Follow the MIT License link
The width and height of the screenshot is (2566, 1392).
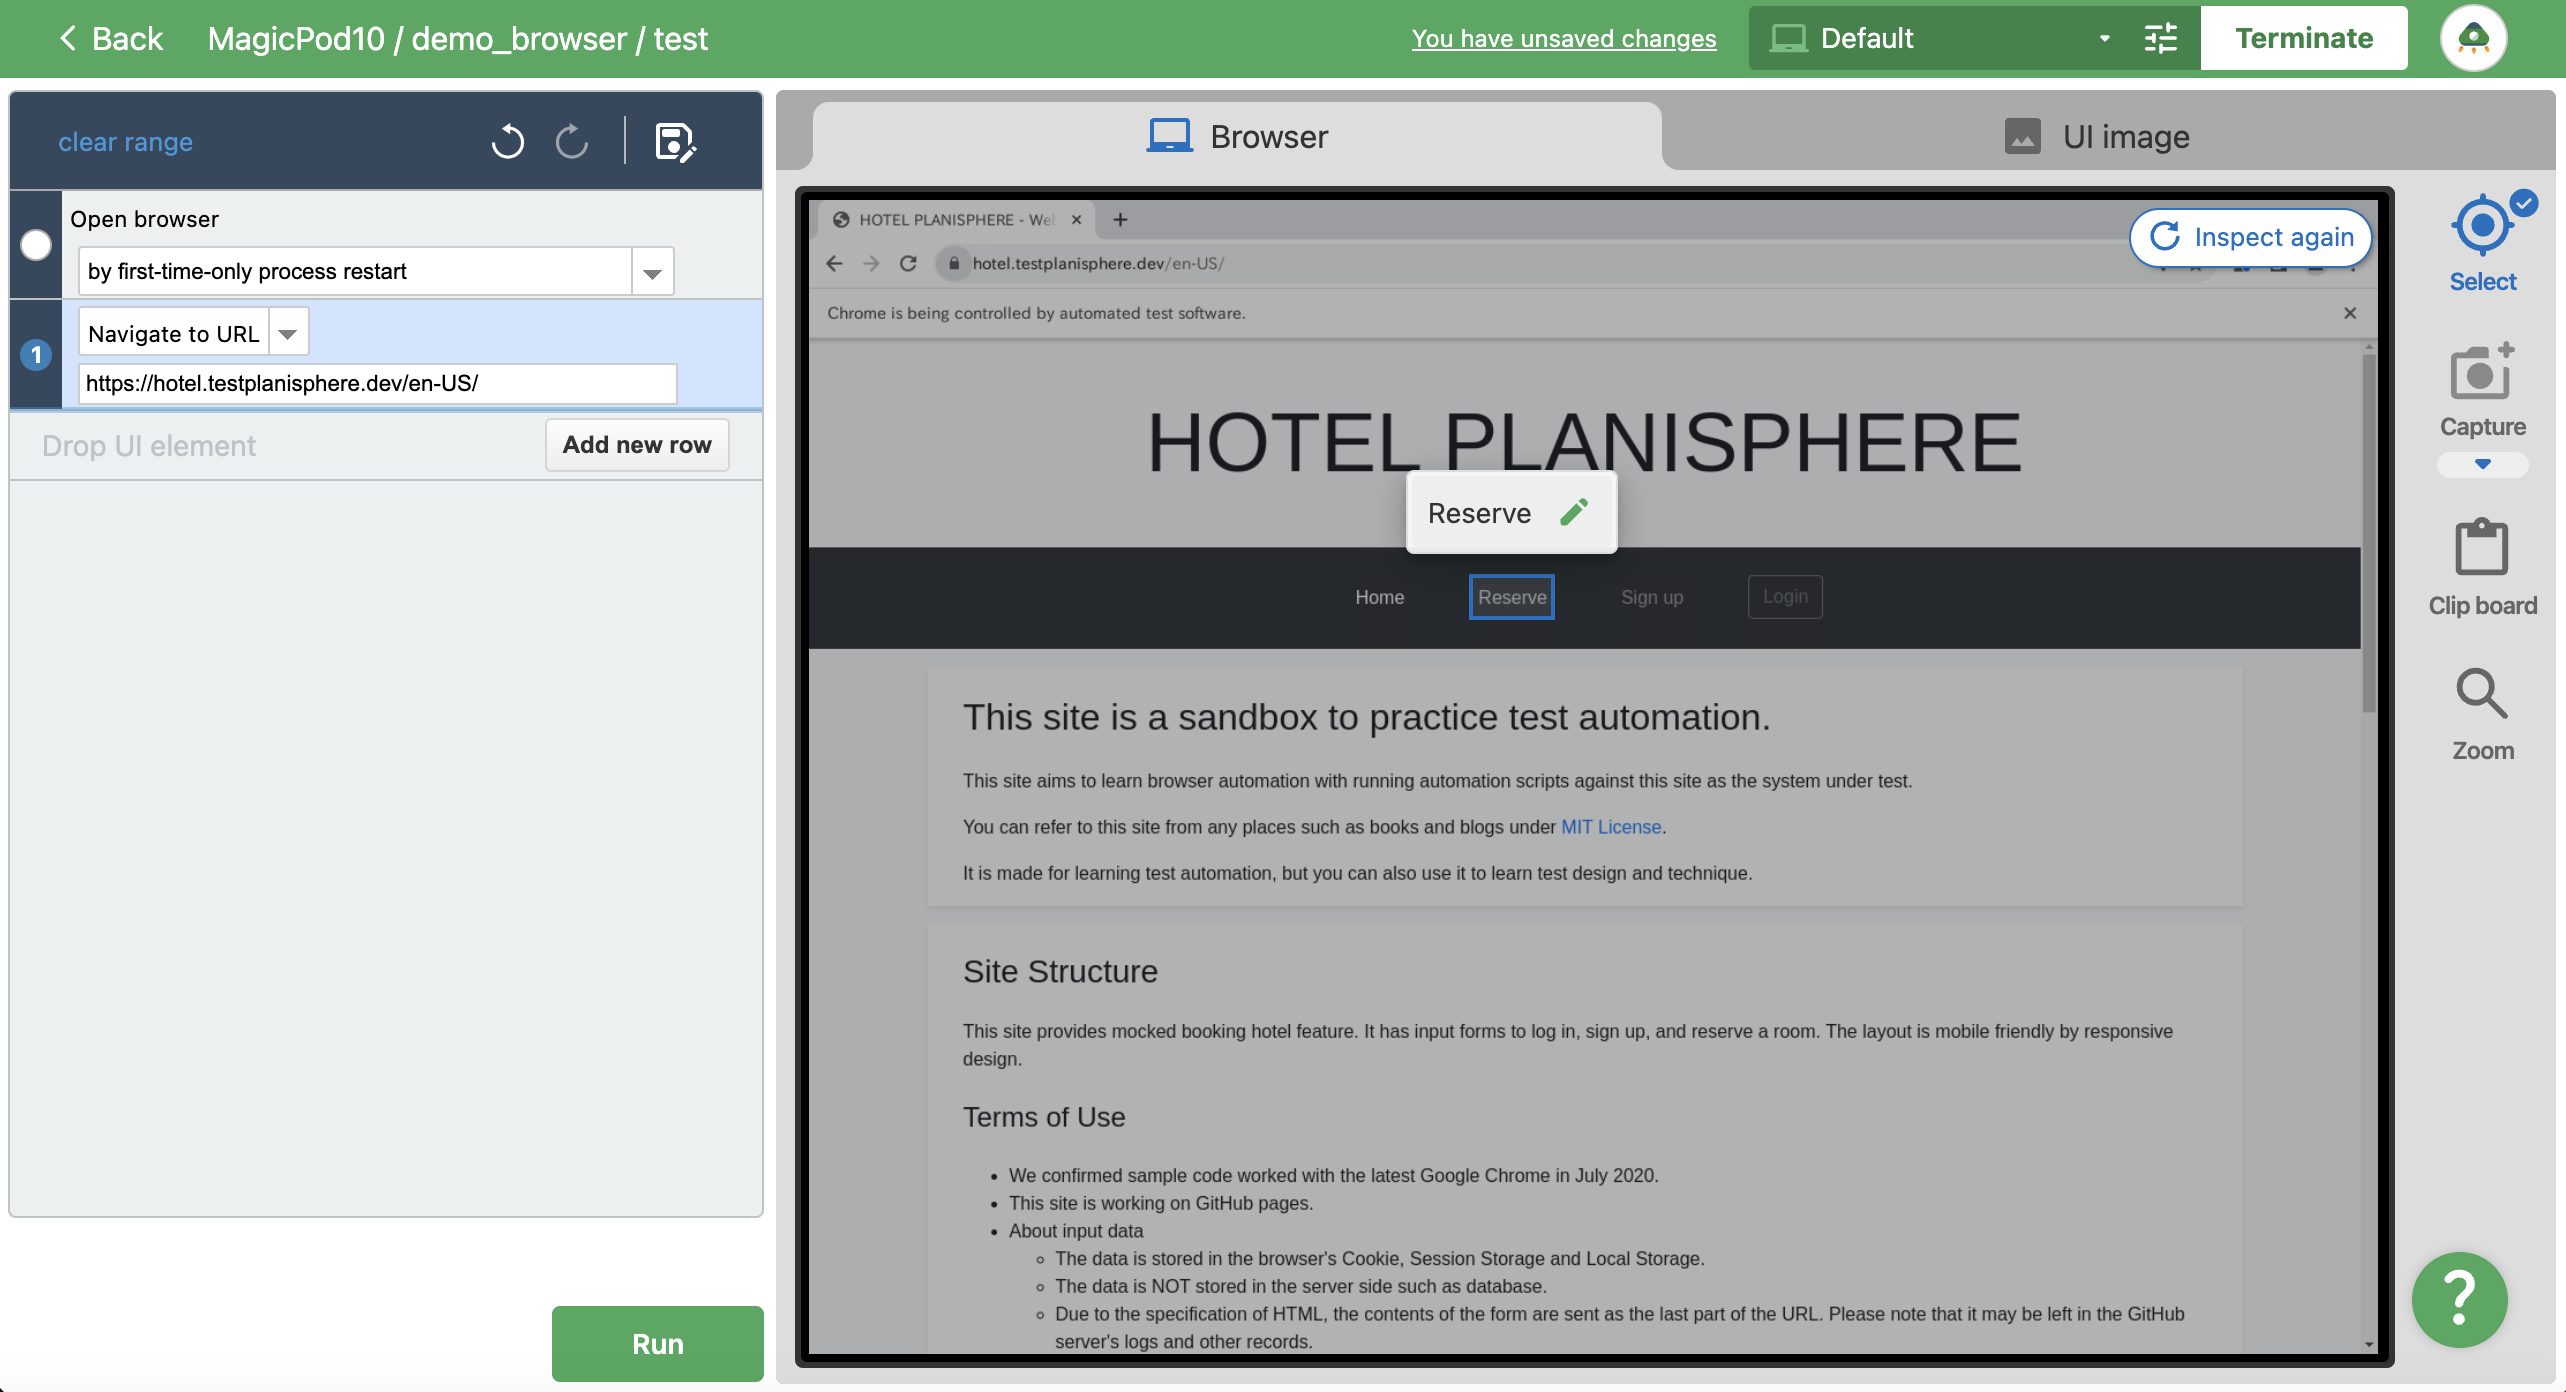click(1611, 827)
